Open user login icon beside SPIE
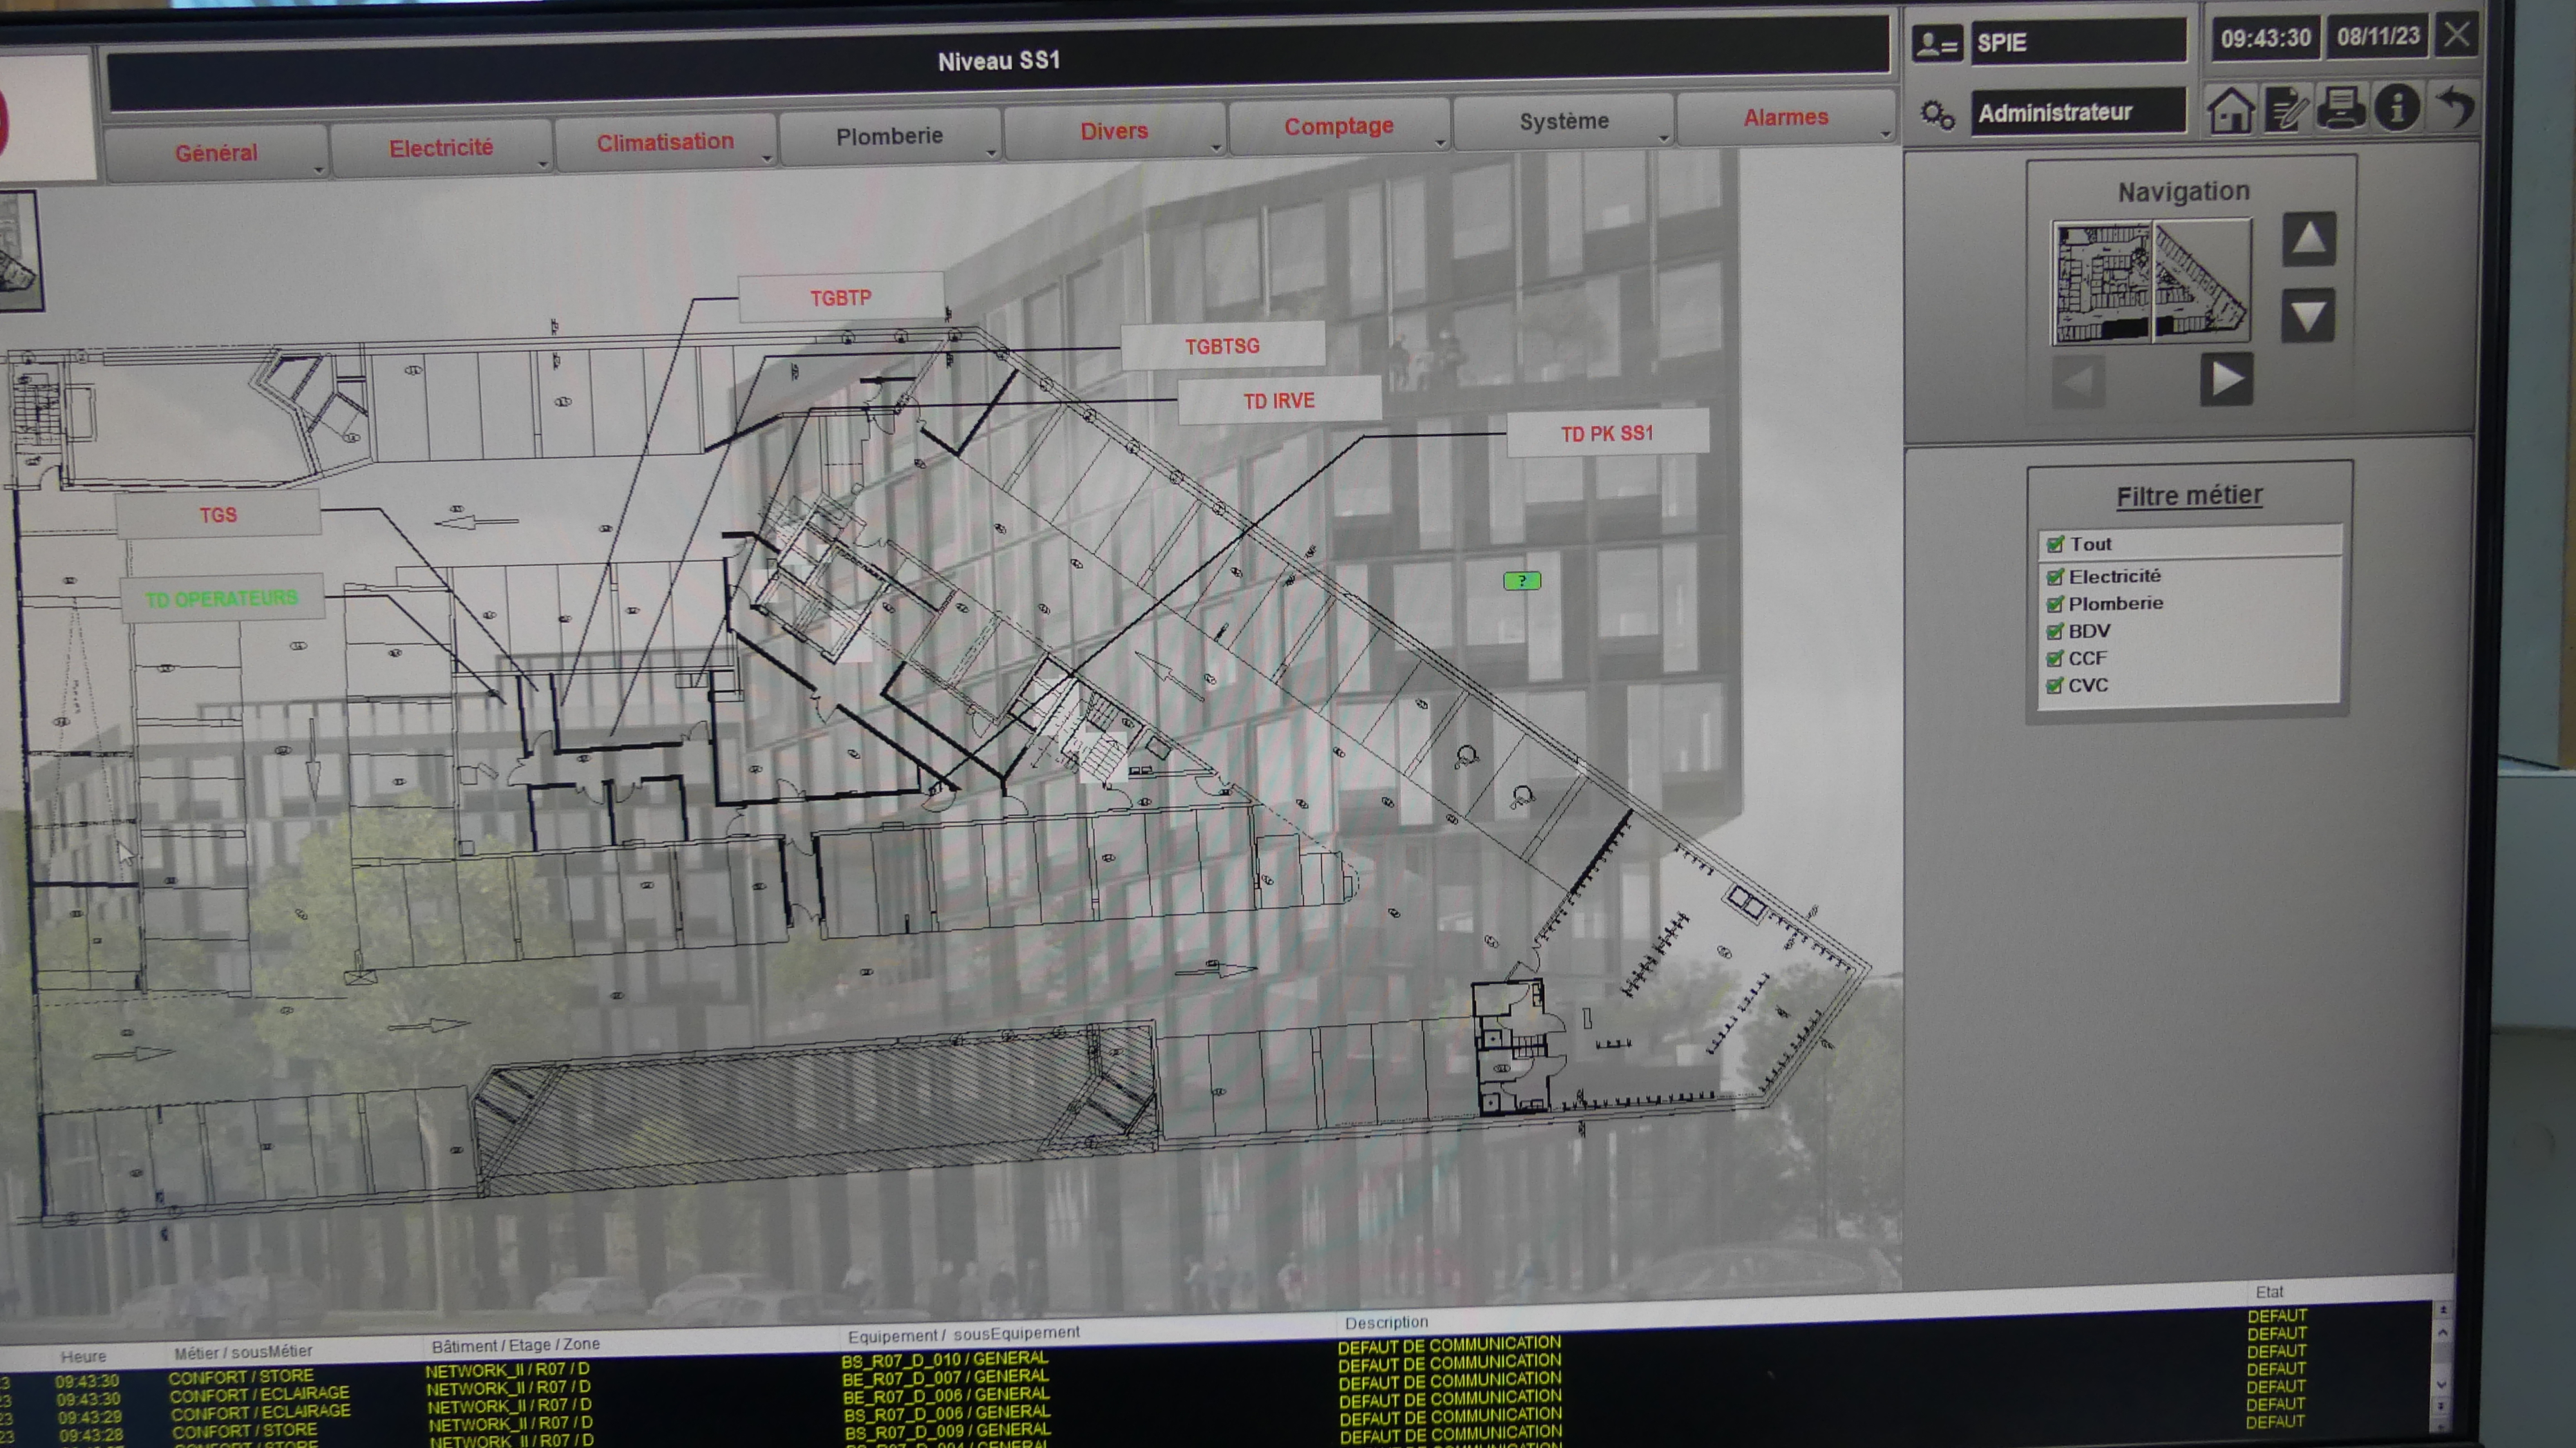Screen dimensions: 2576x1448 click(x=1937, y=44)
